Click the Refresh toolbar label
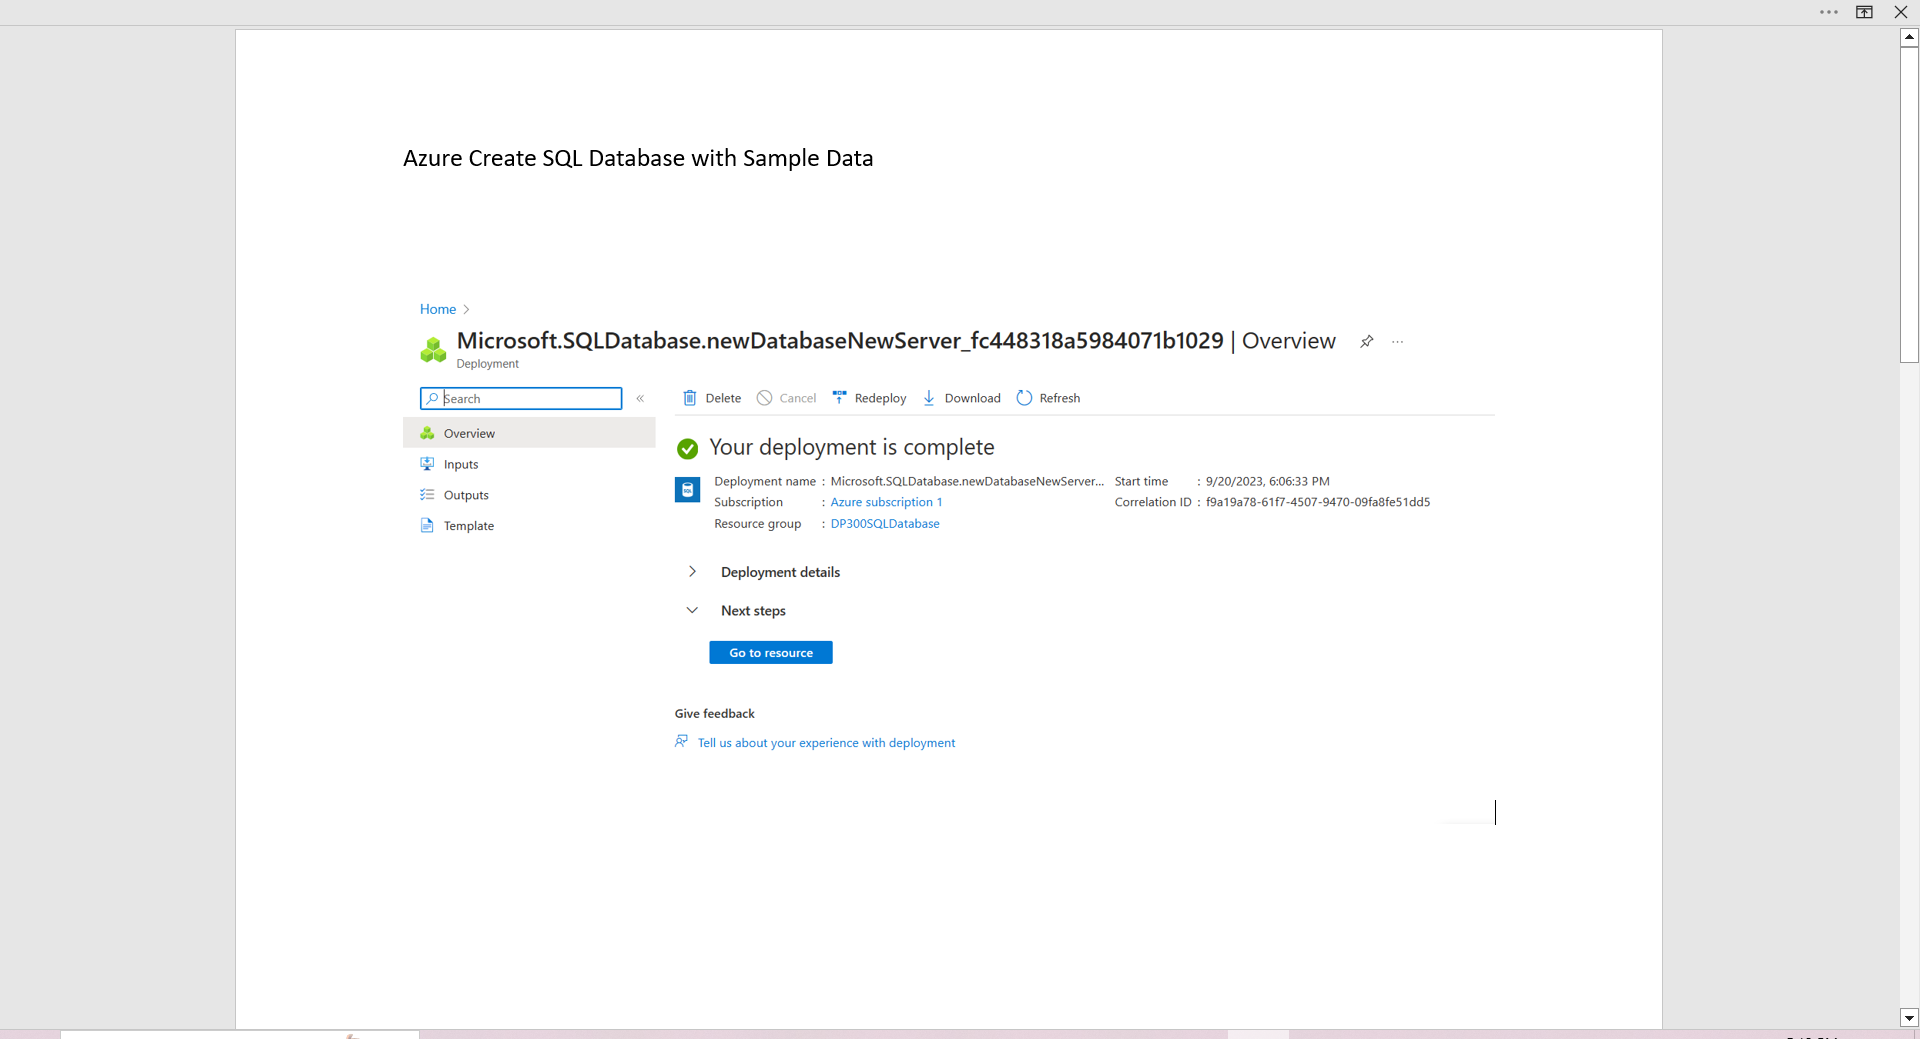1920x1039 pixels. coord(1059,398)
